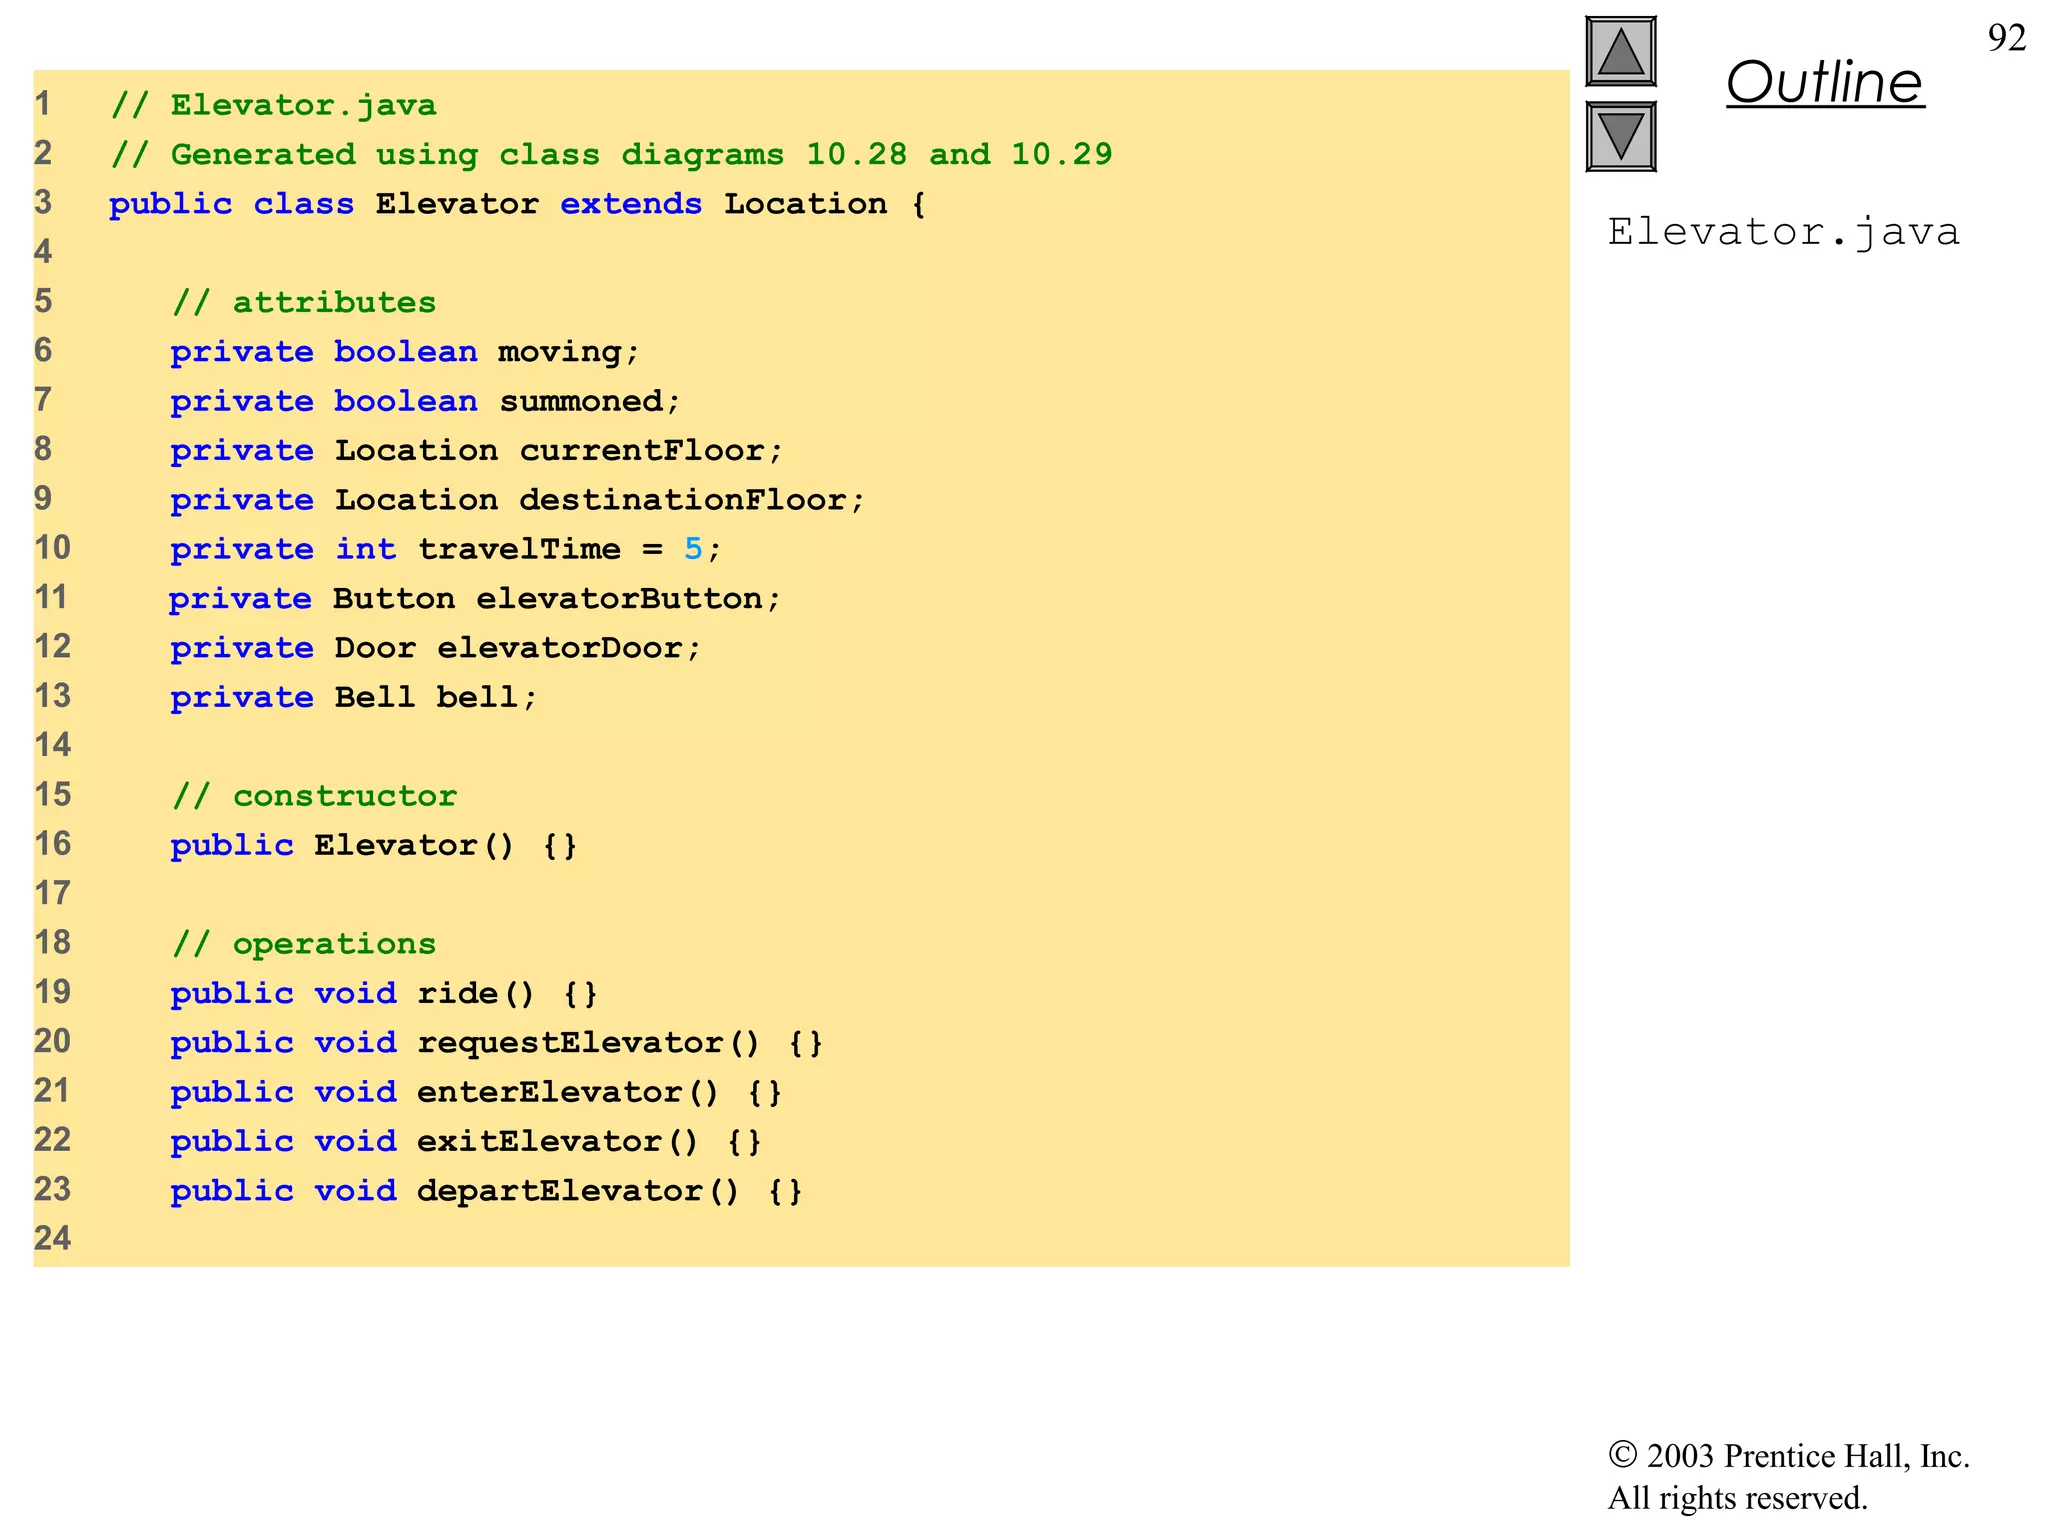Click 'private Location destinationFloor;' line
The image size is (2048, 1536).
pyautogui.click(x=517, y=499)
